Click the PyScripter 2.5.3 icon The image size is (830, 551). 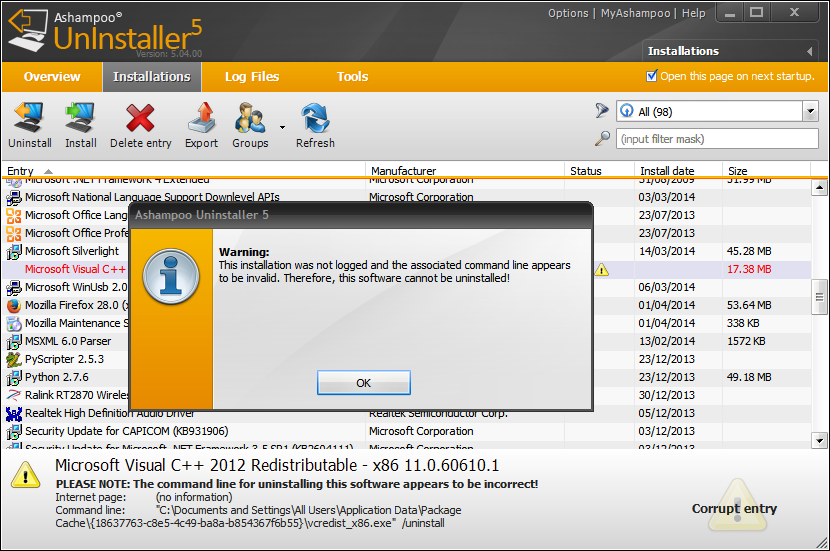click(x=14, y=359)
